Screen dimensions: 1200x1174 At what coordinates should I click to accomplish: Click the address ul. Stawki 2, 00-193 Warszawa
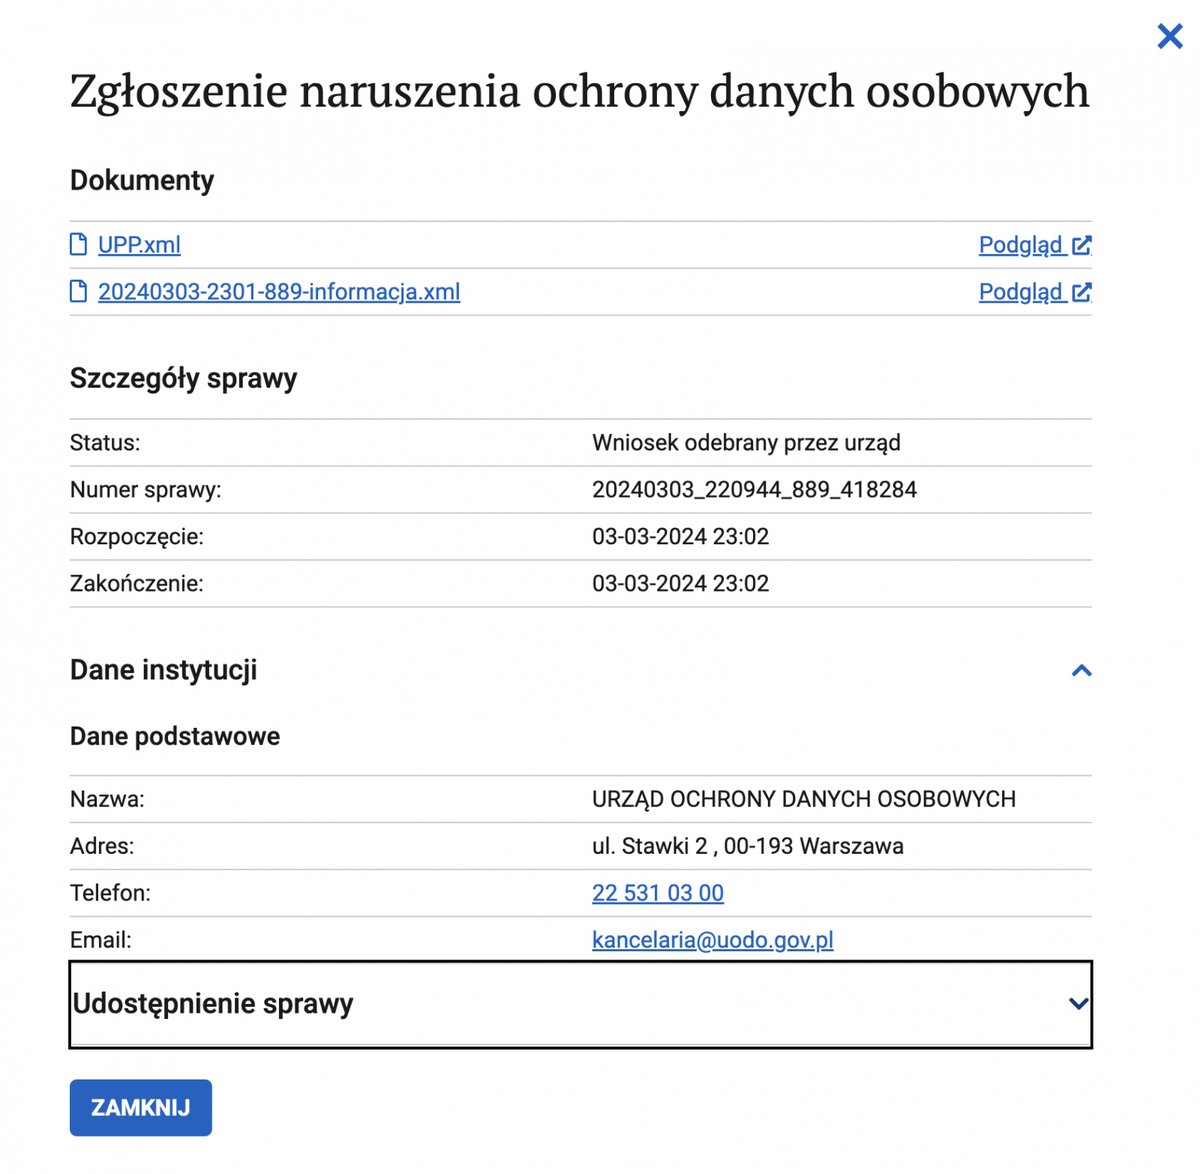[747, 846]
